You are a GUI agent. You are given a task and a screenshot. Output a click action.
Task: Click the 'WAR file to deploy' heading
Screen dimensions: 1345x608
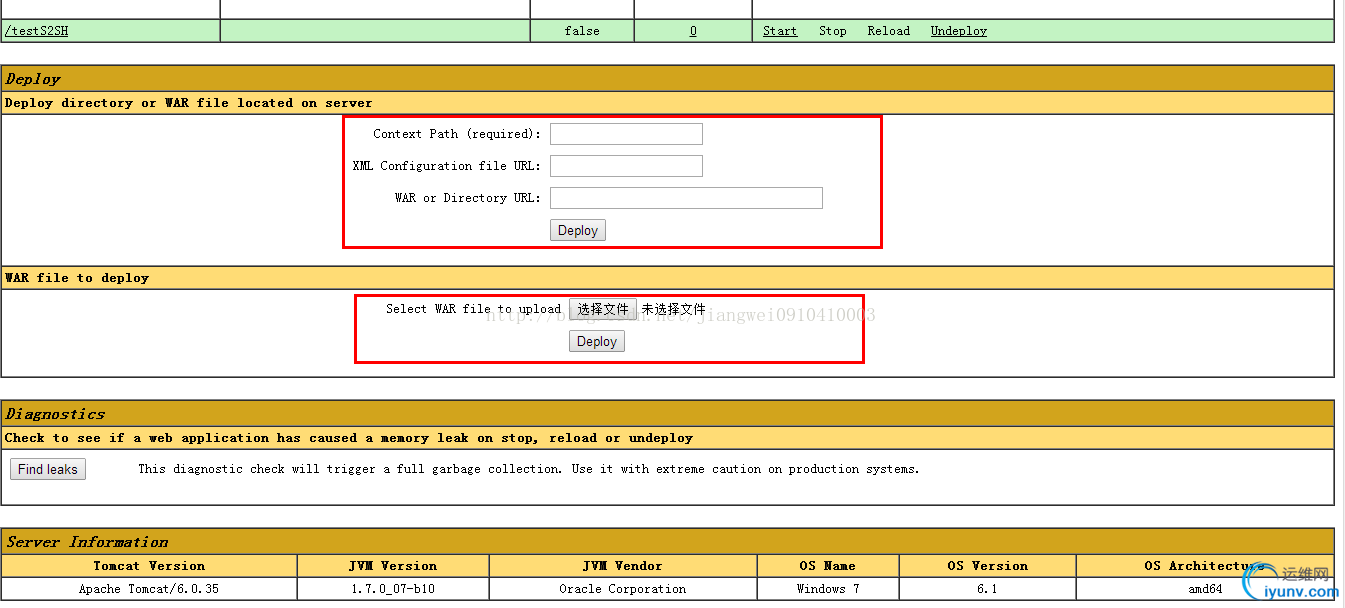77,278
